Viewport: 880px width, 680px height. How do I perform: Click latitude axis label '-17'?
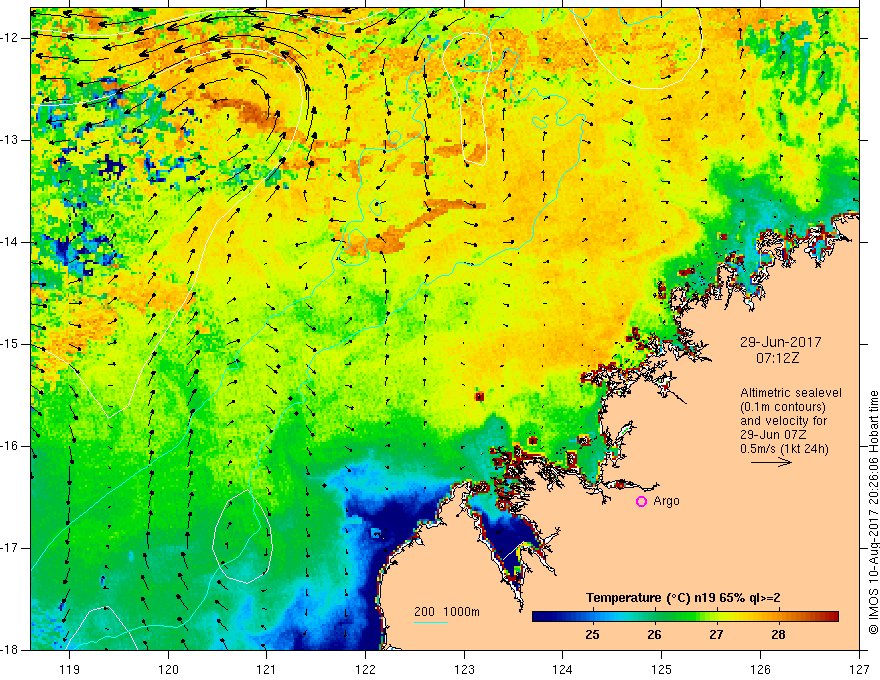[11, 548]
